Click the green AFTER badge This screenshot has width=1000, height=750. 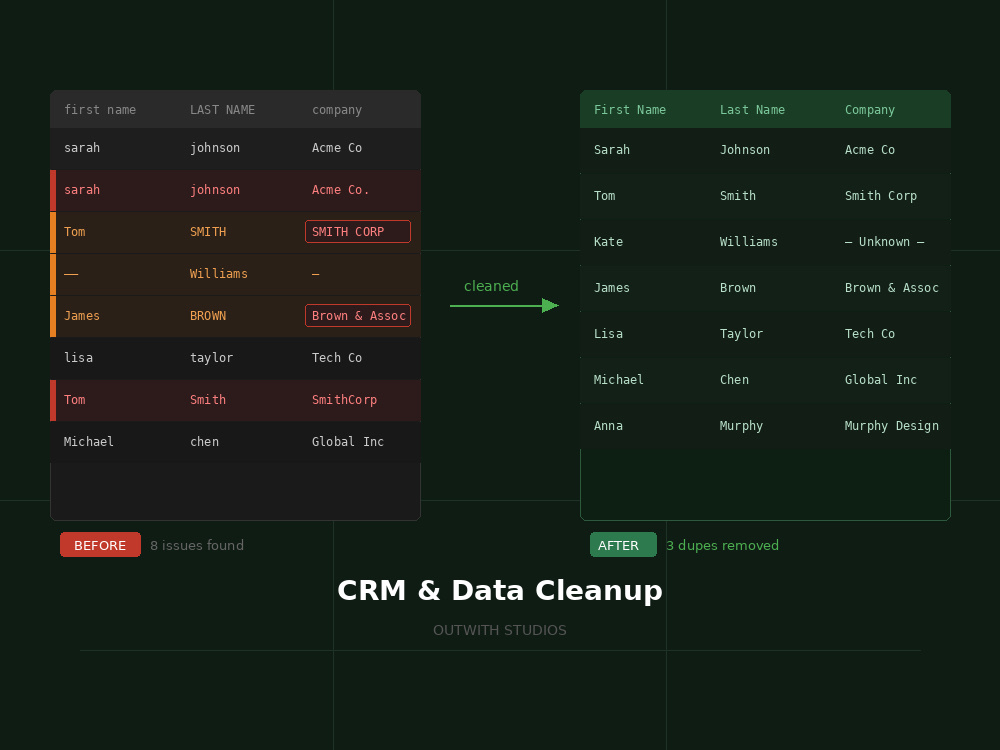pos(623,545)
